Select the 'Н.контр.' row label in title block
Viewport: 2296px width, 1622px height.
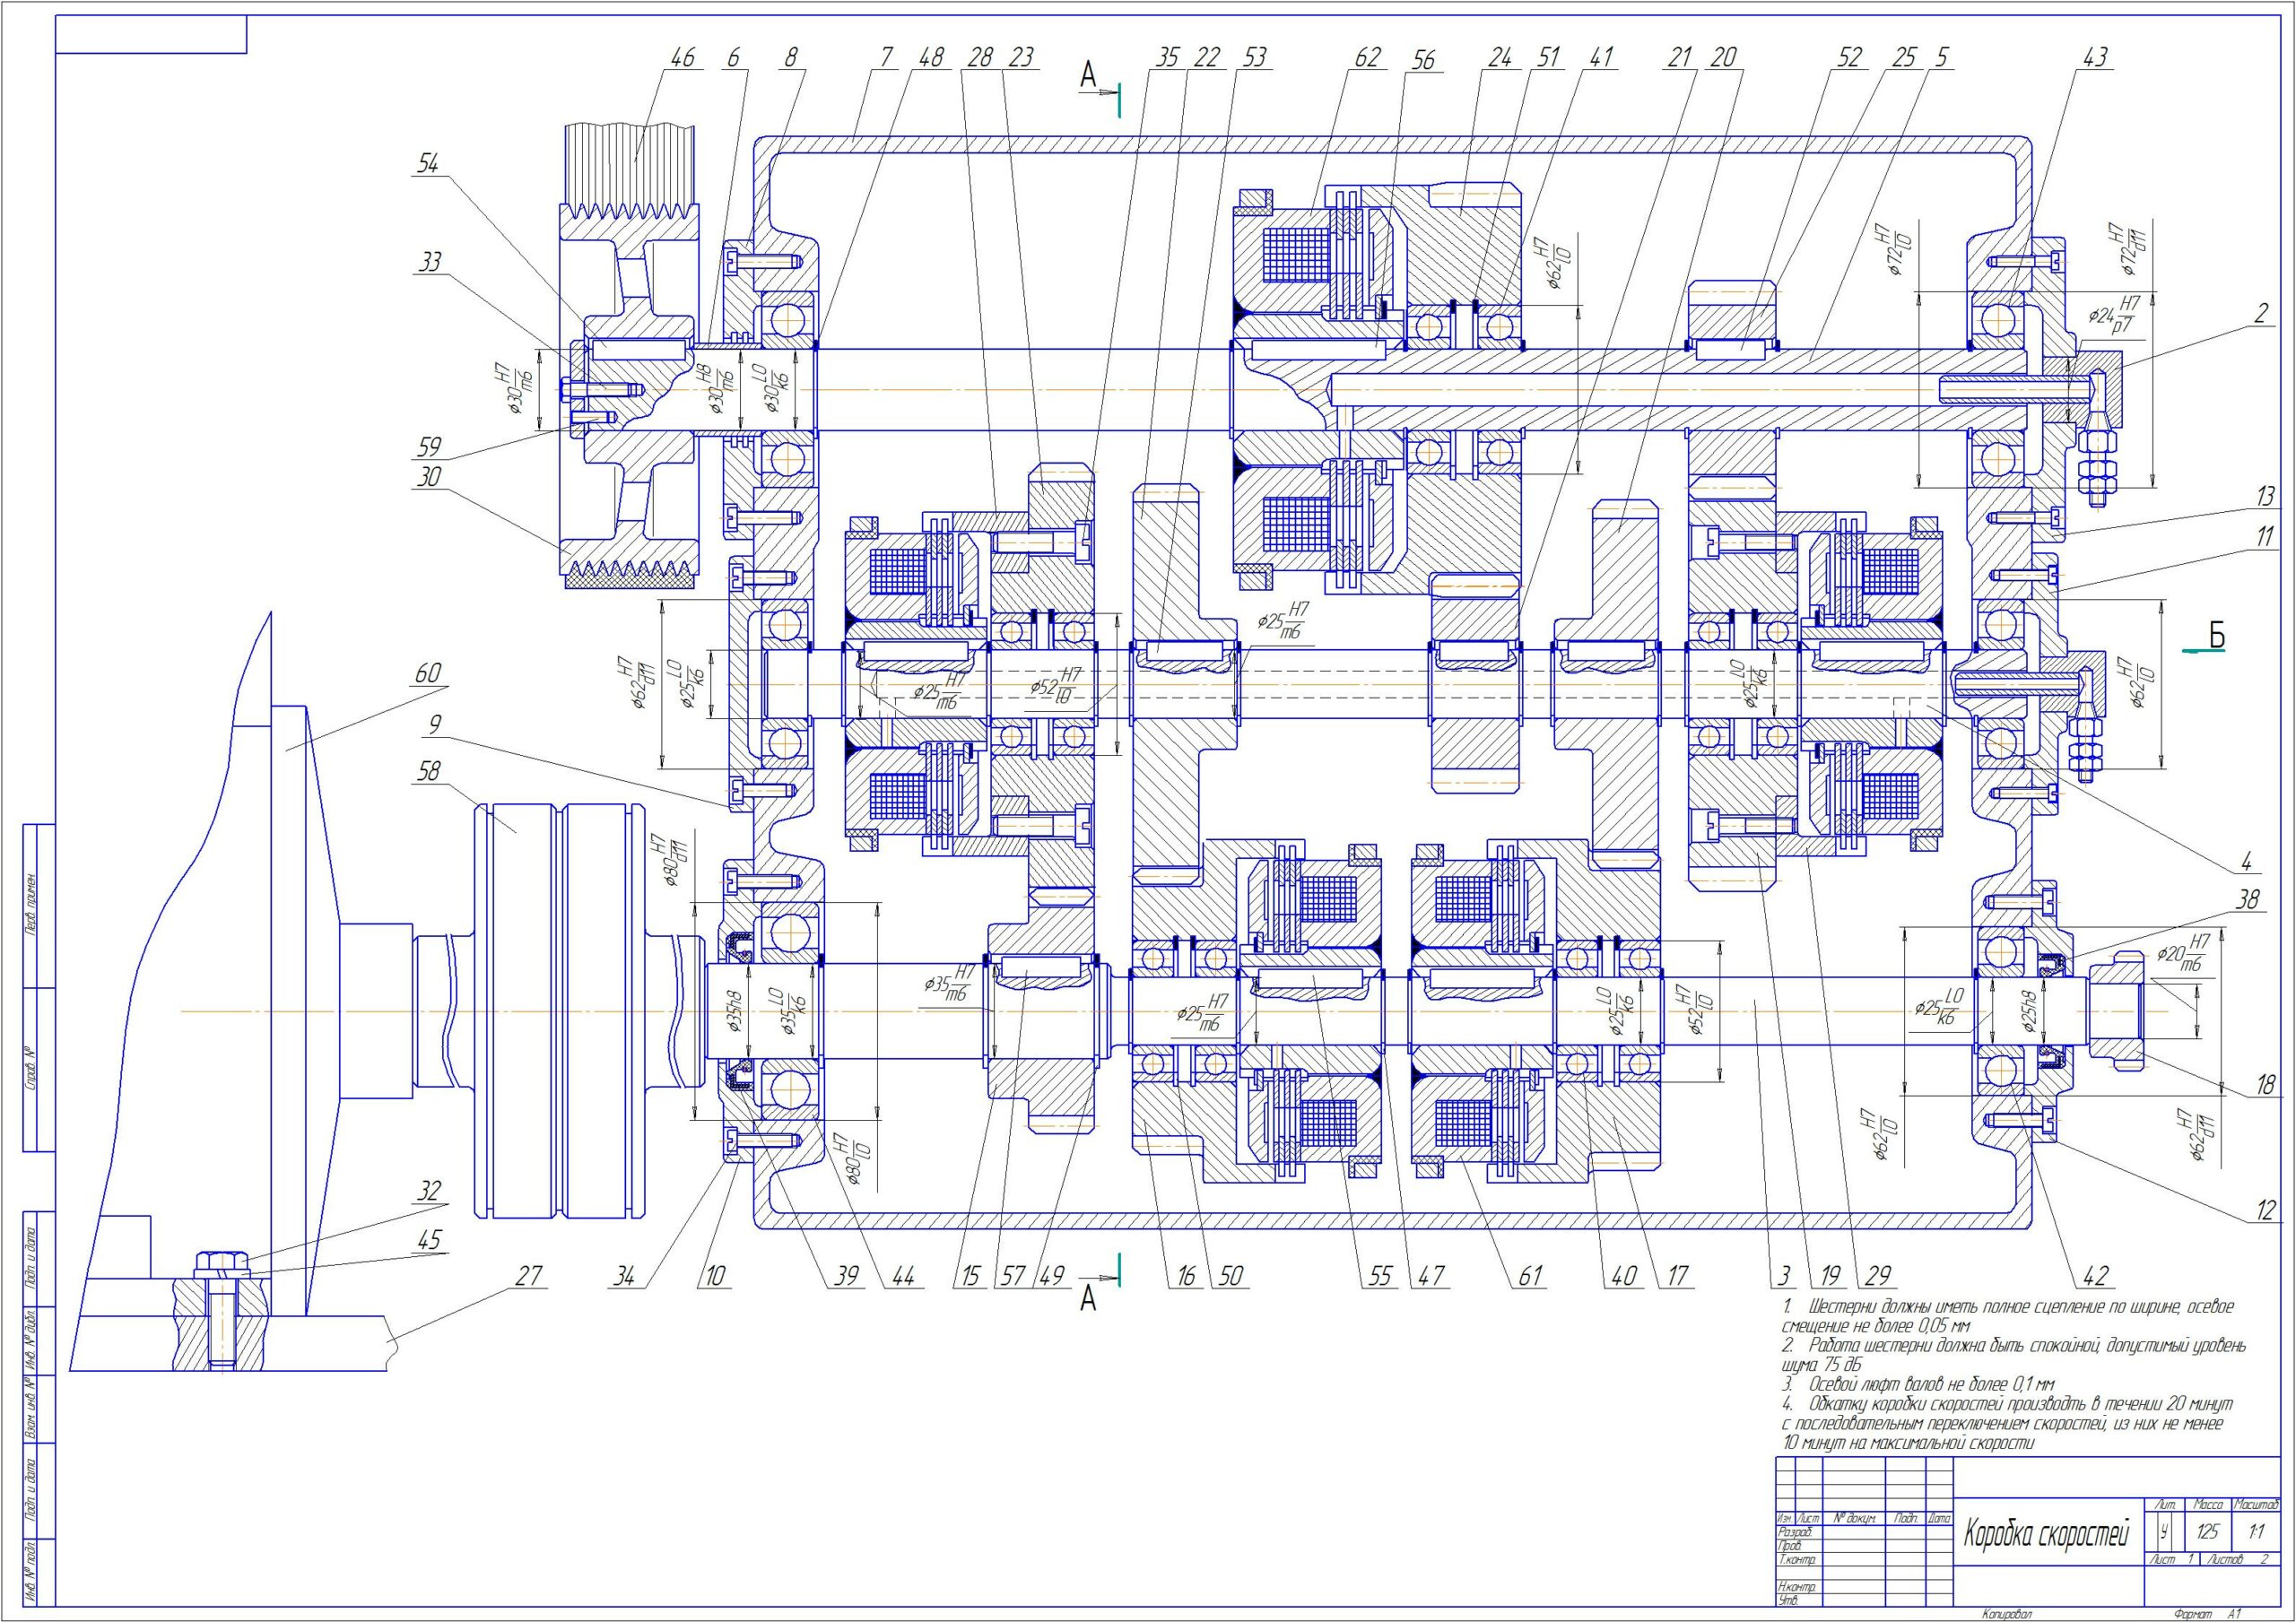point(1797,1587)
